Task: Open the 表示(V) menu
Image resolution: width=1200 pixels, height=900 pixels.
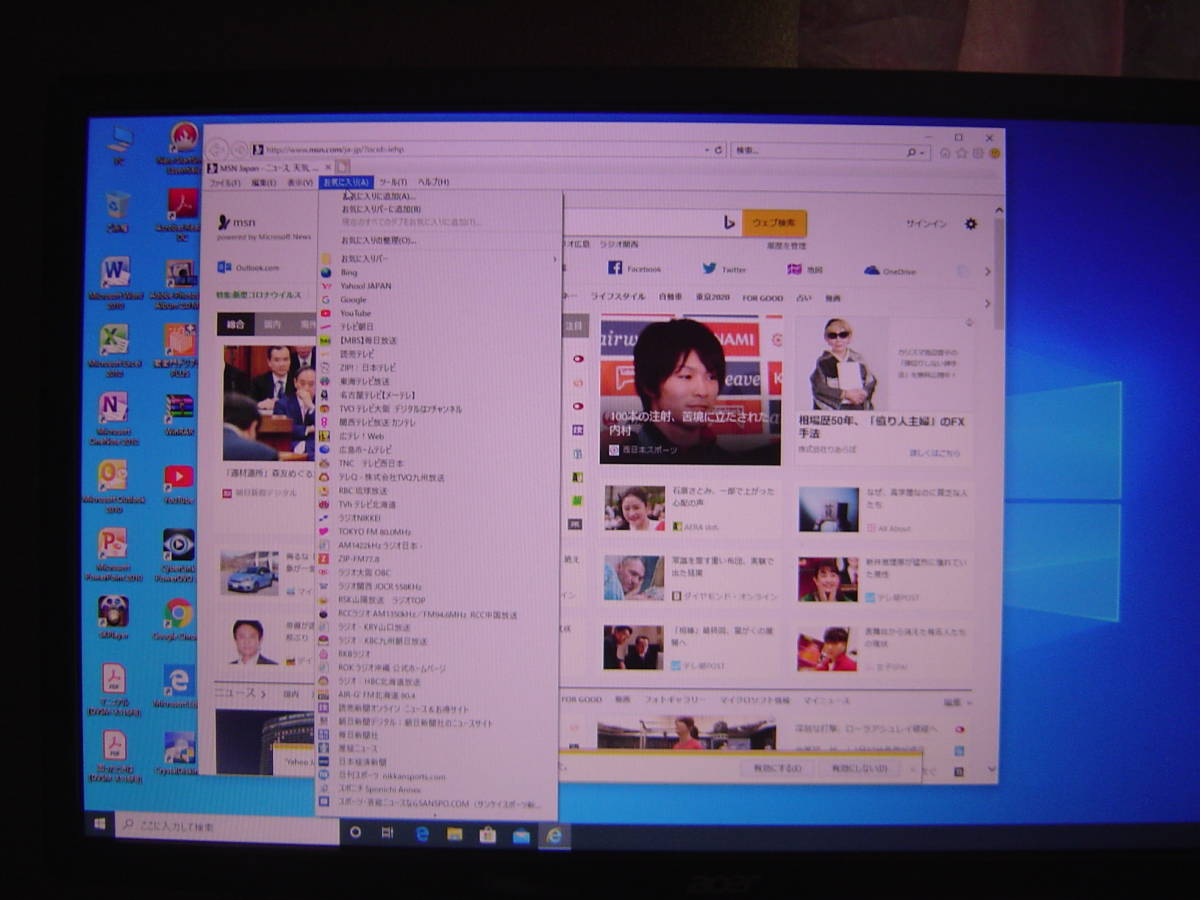Action: [300, 183]
